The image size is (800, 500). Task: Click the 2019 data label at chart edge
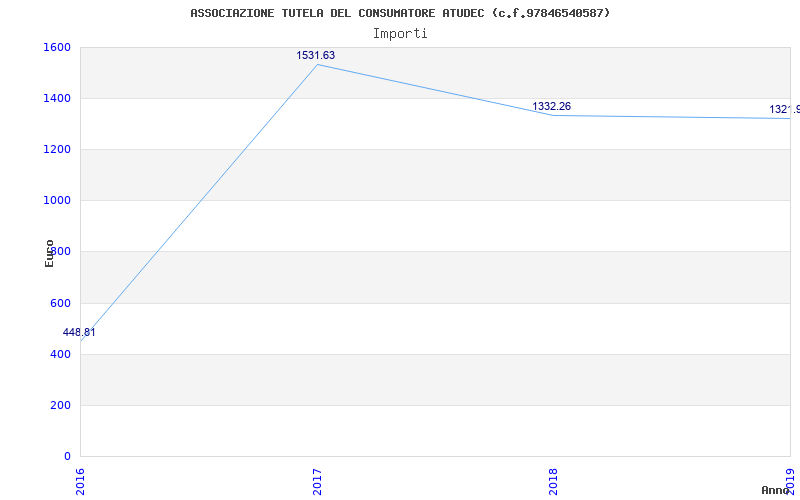click(x=785, y=109)
